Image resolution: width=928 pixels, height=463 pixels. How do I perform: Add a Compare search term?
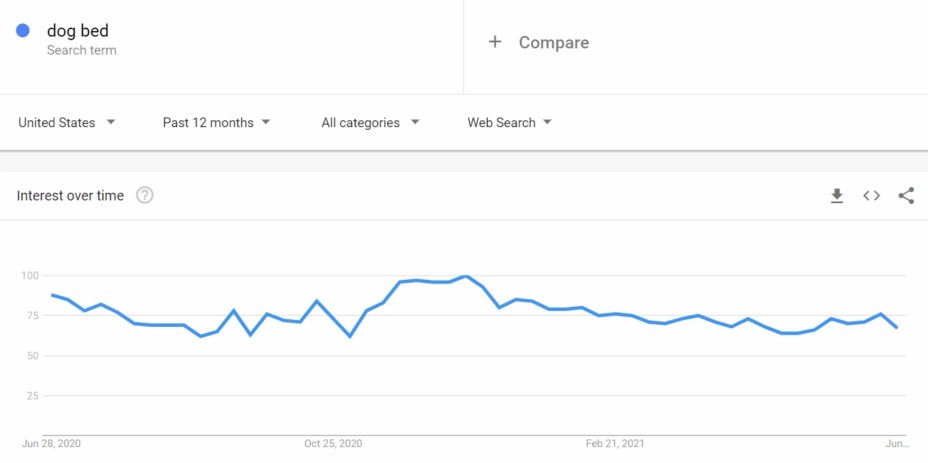pyautogui.click(x=553, y=43)
